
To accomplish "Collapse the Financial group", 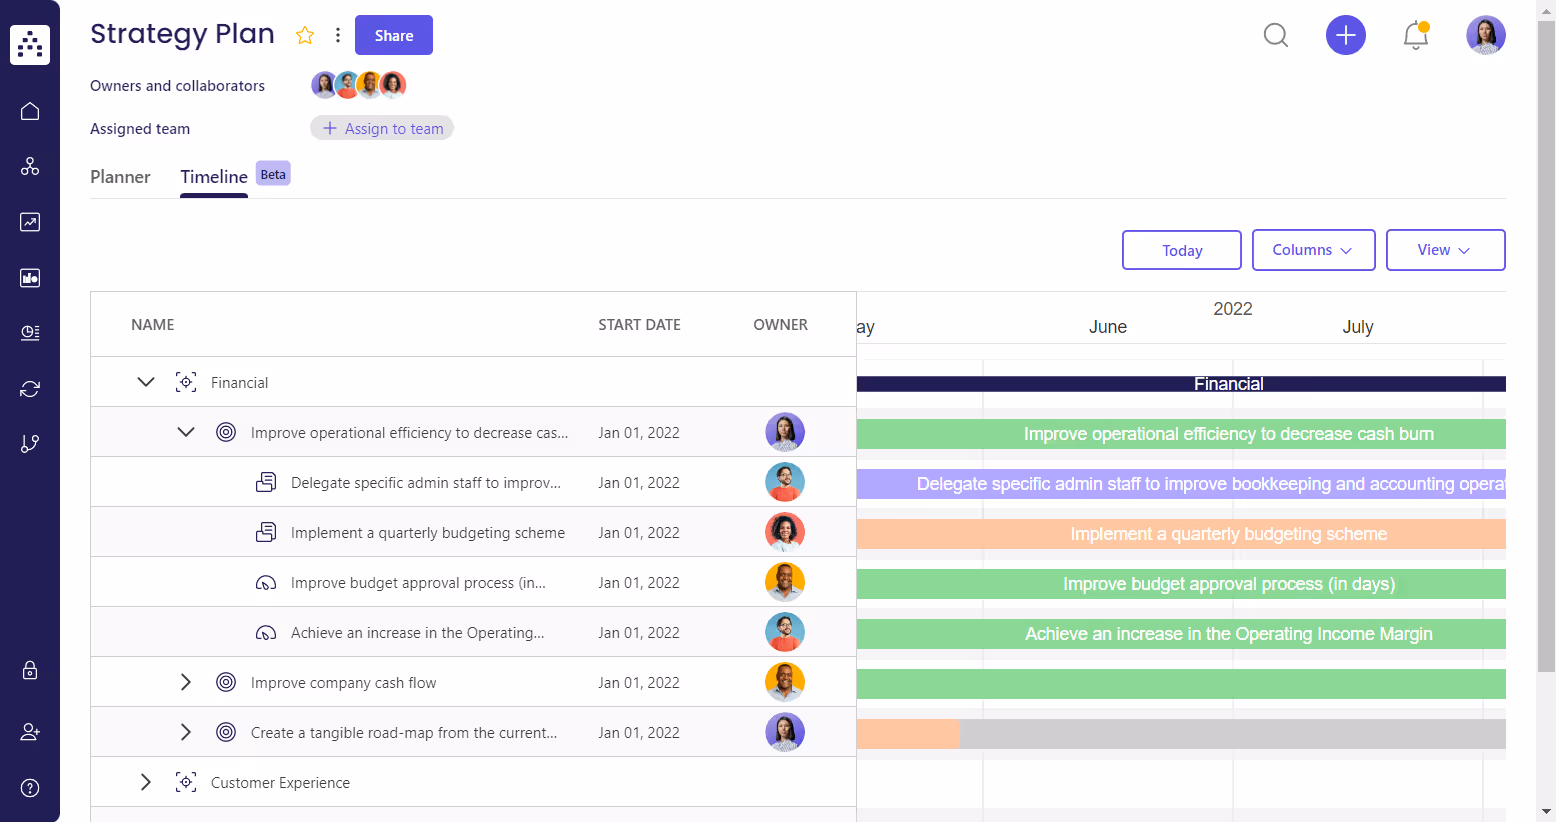I will tap(146, 381).
